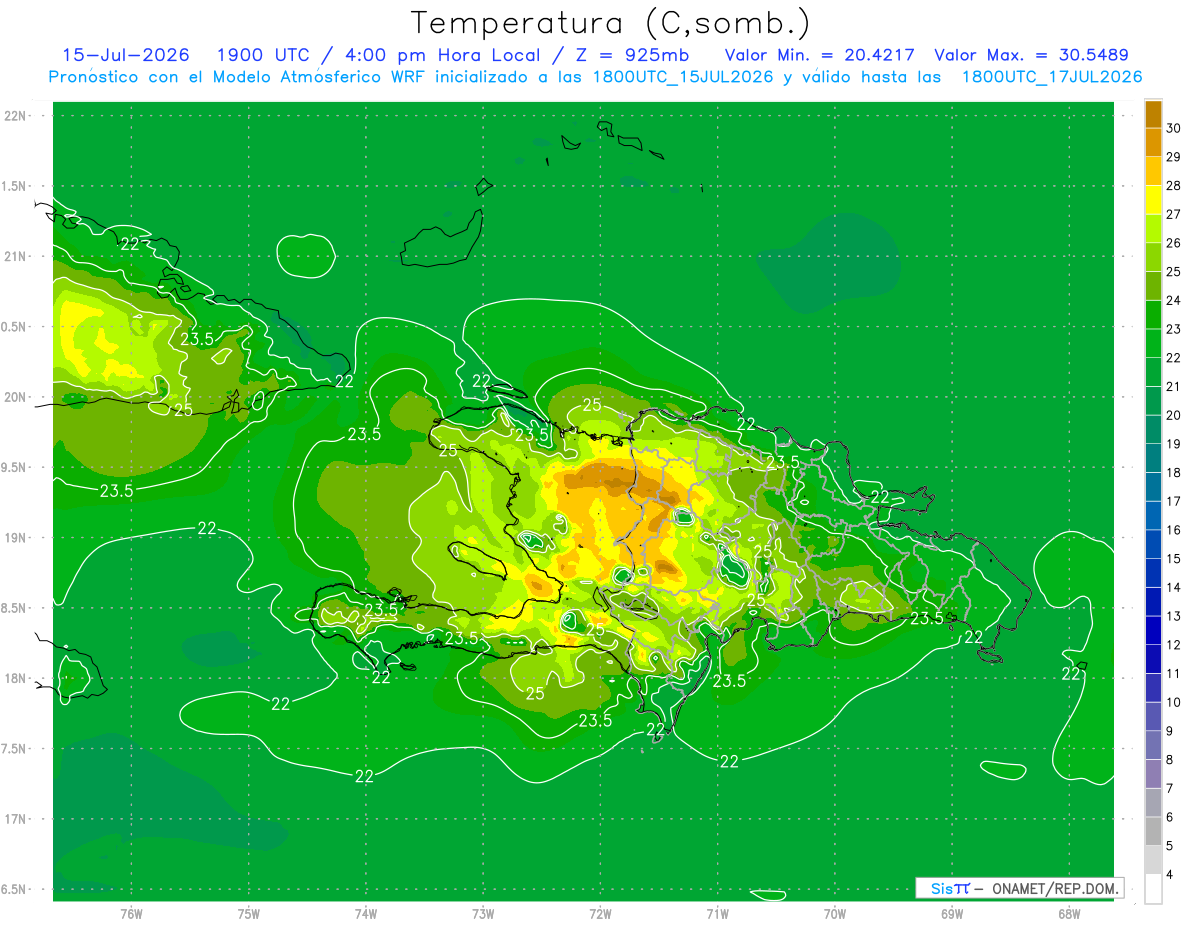The width and height of the screenshot is (1200, 927).
Task: Click the "ONAMET/REP.DOM." credit label
Action: 1056,888
